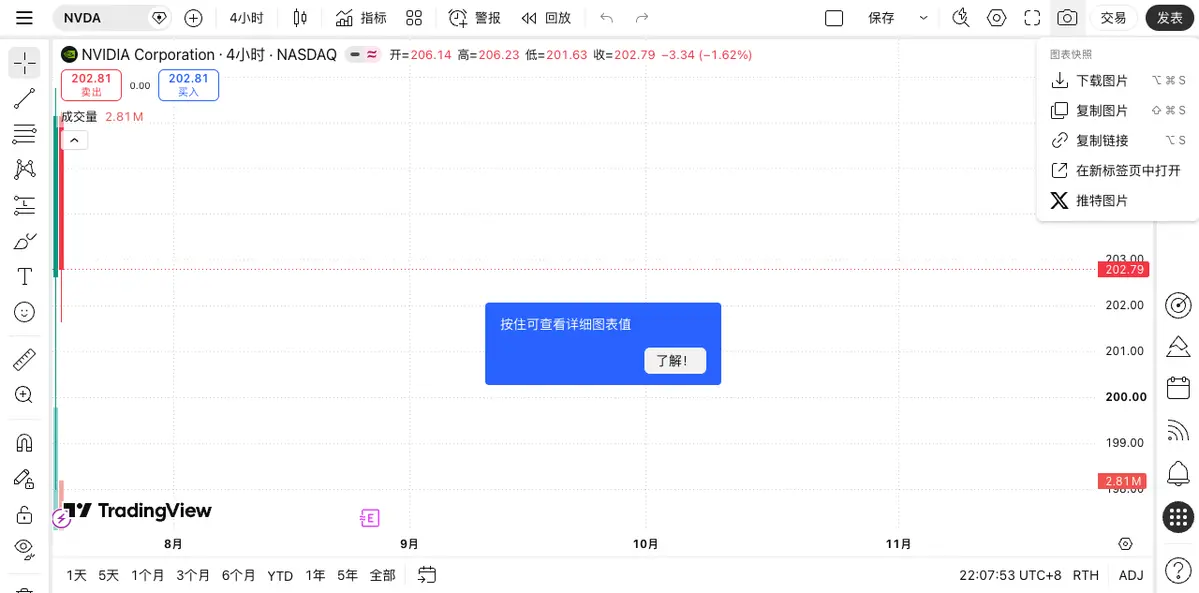Viewport: 1199px width, 593px height.
Task: Change candlestick chart type
Action: click(x=301, y=18)
